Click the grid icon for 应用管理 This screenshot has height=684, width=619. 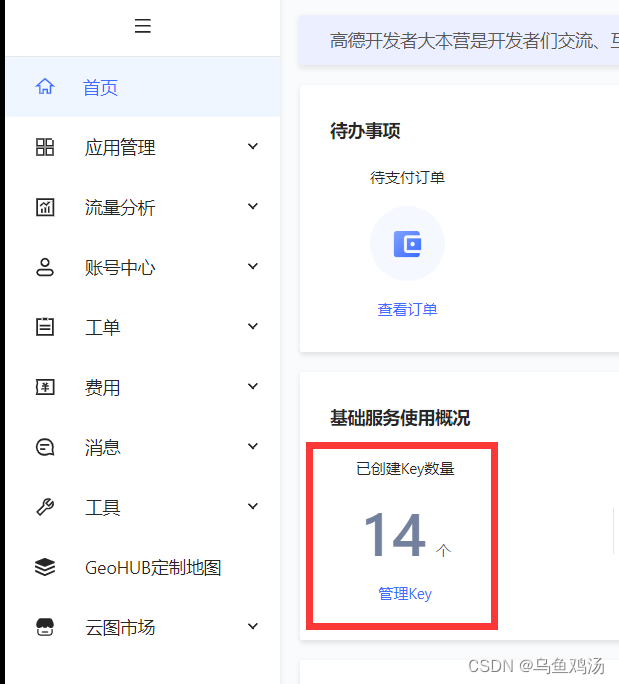click(45, 147)
